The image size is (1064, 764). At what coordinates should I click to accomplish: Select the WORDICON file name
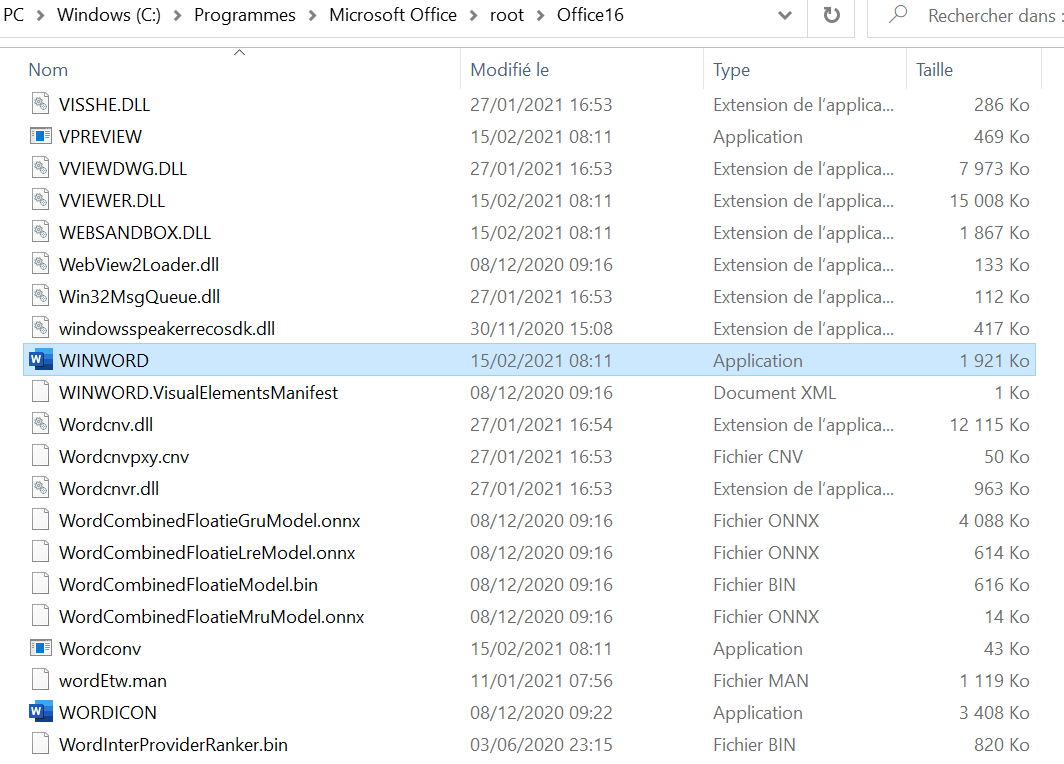(108, 712)
